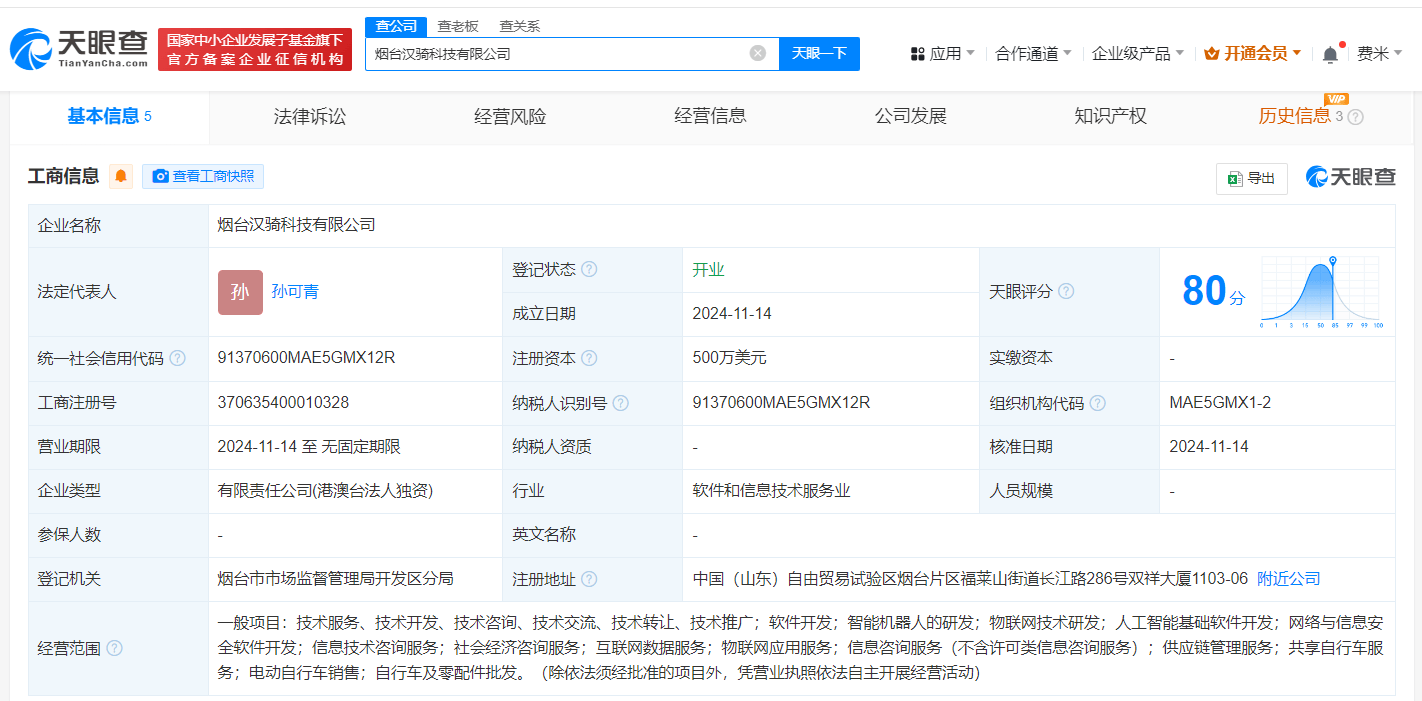Open the 费米 user menu
Image resolution: width=1422 pixels, height=701 pixels.
(x=1379, y=53)
